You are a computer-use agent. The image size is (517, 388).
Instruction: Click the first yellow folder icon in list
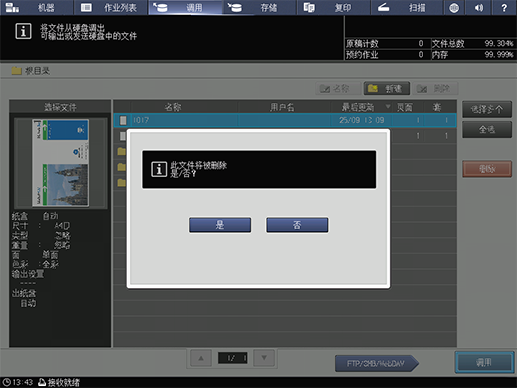point(122,152)
